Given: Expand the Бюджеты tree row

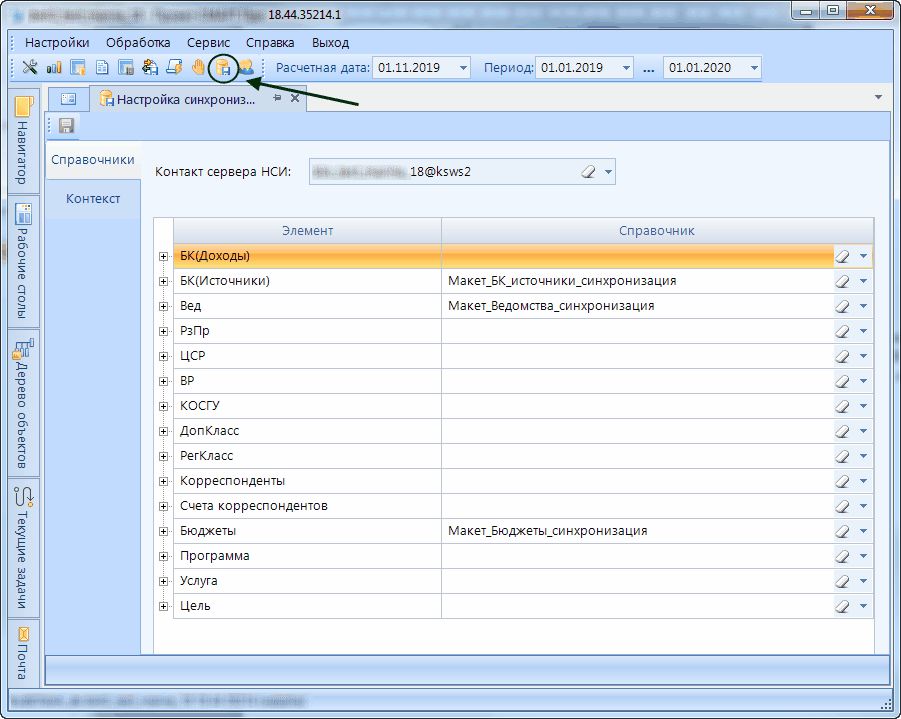Looking at the screenshot, I should click(x=163, y=531).
